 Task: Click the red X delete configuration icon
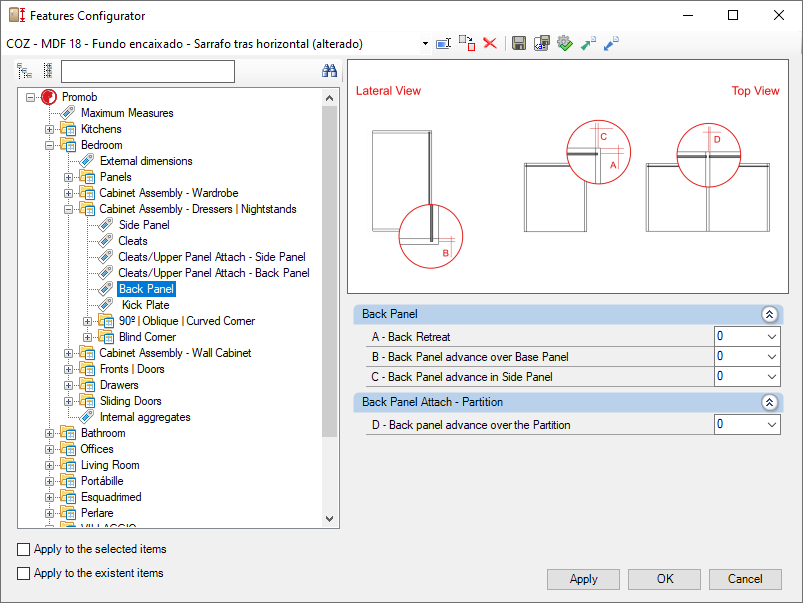(490, 44)
